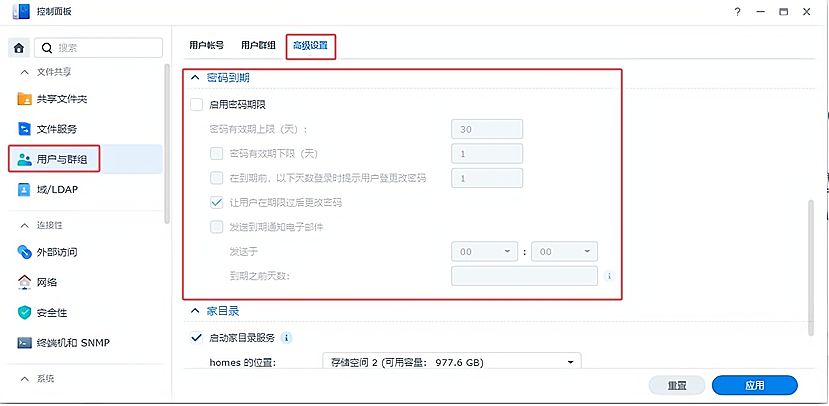
Task: Enable the 启用密码期限 checkbox
Action: (196, 104)
